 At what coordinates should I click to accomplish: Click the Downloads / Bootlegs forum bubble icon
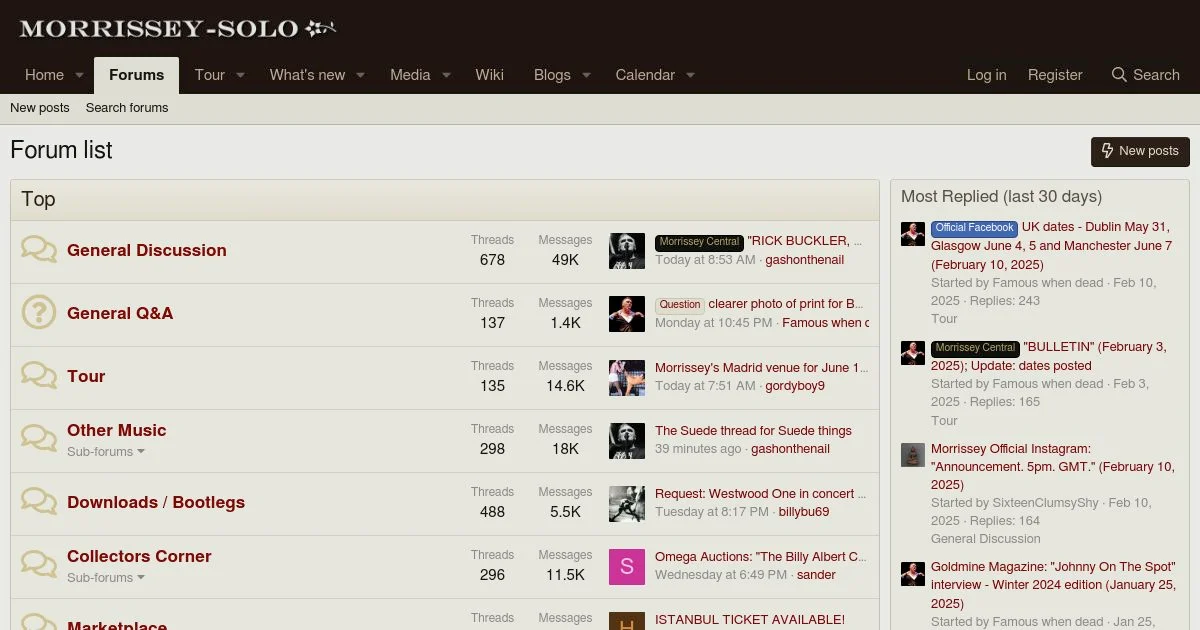coord(39,502)
